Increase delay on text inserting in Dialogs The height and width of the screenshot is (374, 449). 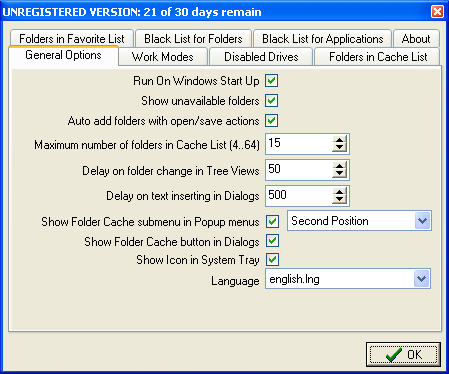340,192
